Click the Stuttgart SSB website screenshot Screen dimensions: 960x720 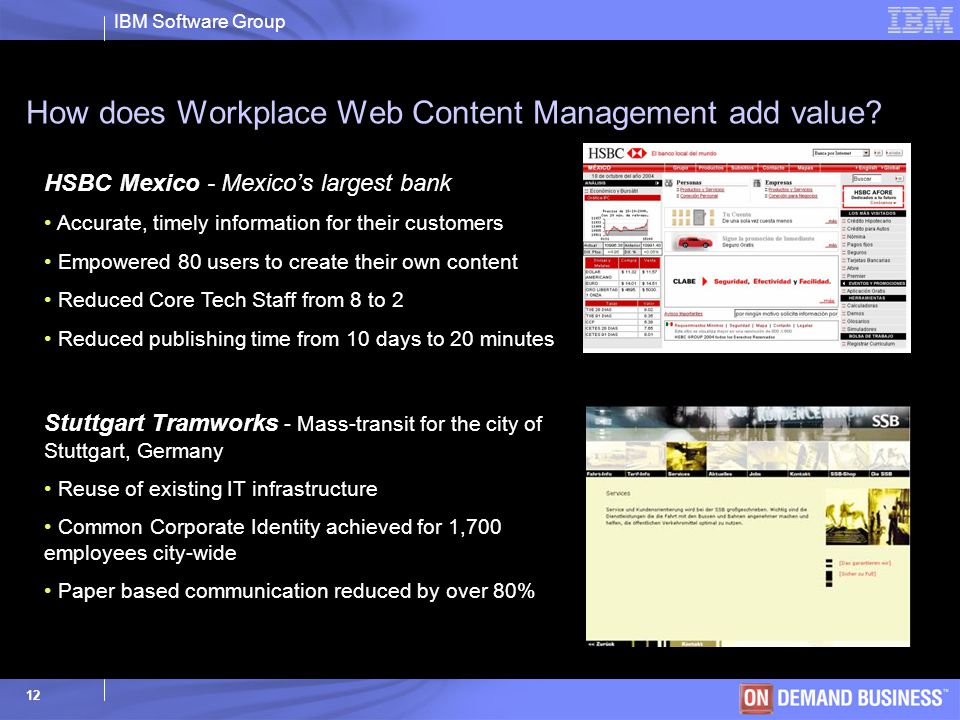click(x=748, y=527)
